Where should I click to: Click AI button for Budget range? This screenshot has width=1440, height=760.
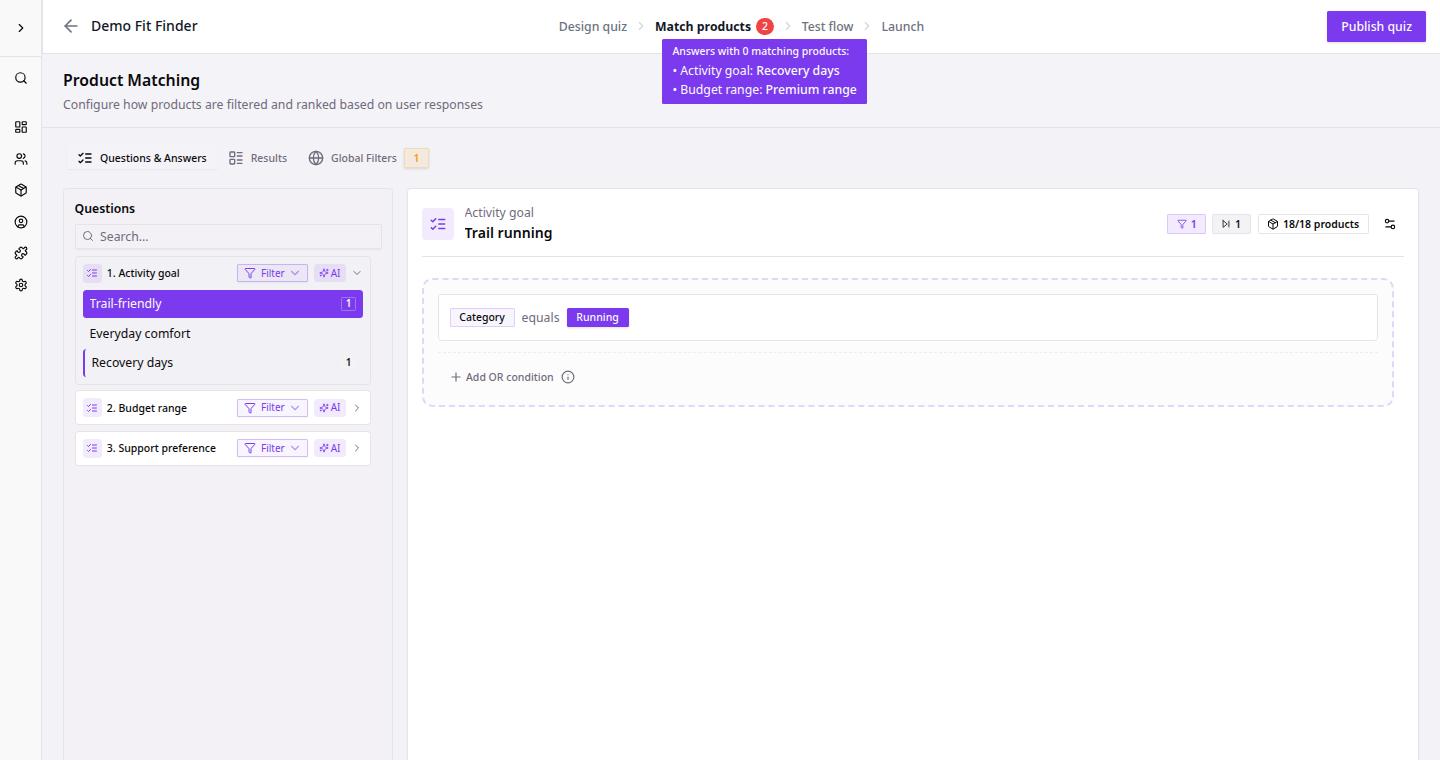[x=330, y=407]
